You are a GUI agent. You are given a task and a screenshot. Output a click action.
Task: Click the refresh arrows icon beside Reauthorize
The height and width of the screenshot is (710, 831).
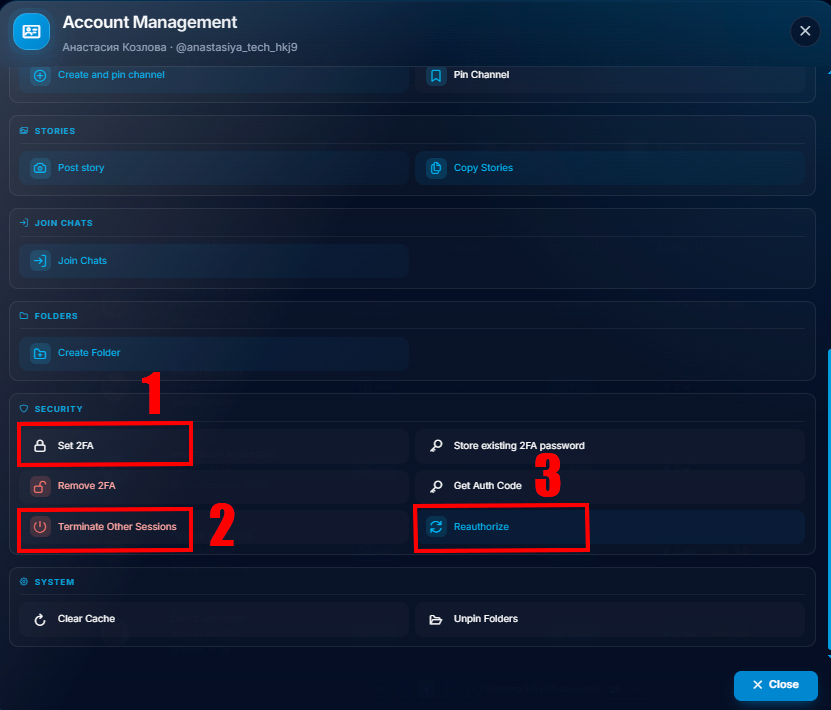pyautogui.click(x=436, y=527)
